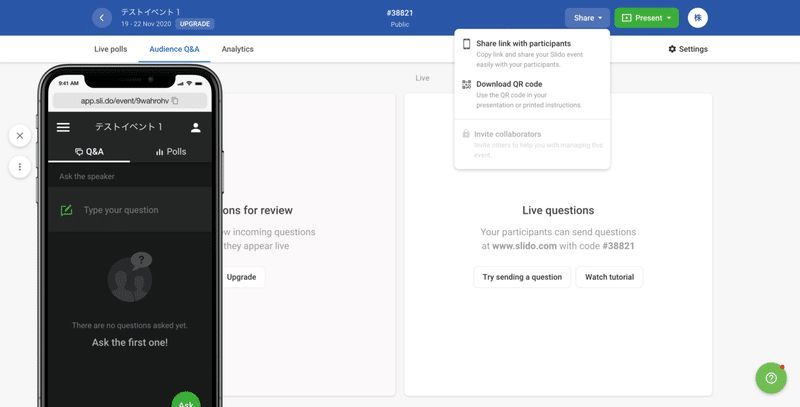Click the phone mockup's event title
Image resolution: width=800 pixels, height=407 pixels.
pyautogui.click(x=129, y=127)
